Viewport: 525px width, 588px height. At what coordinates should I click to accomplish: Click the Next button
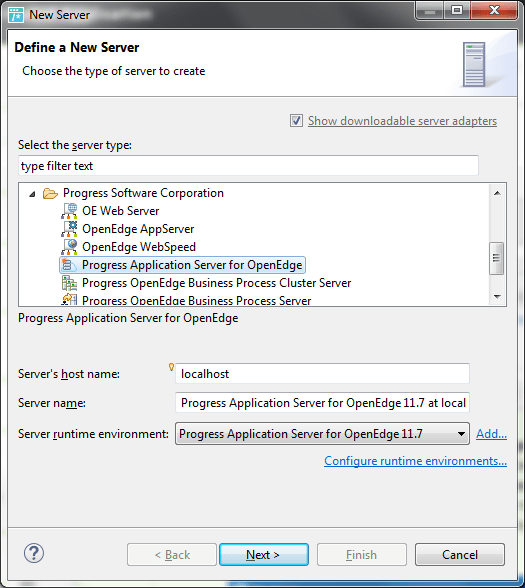tap(264, 554)
